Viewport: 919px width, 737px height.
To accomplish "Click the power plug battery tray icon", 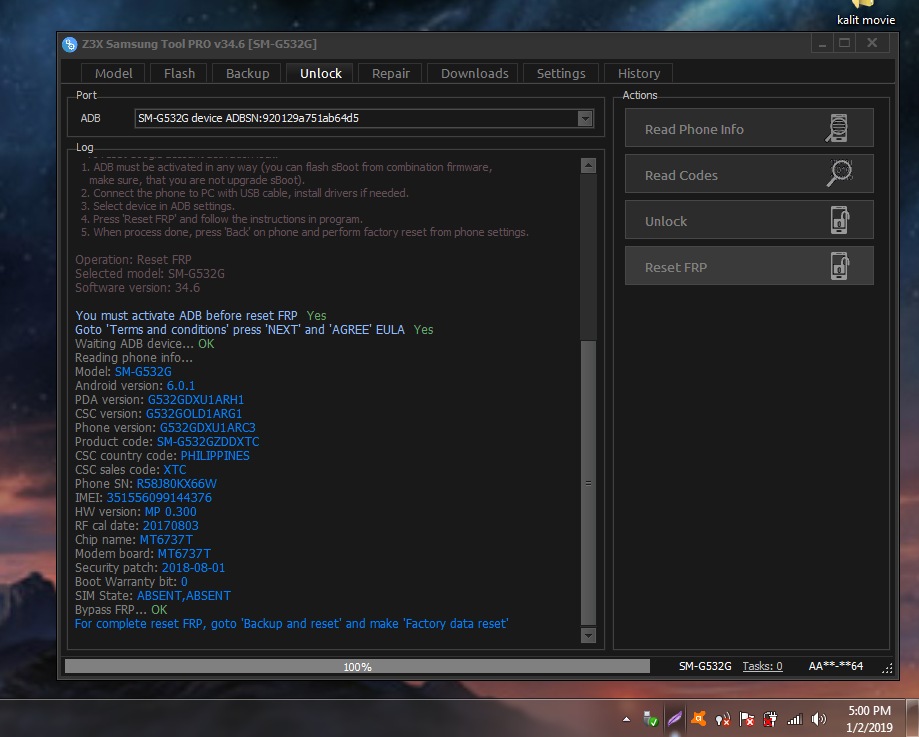I will click(x=770, y=719).
